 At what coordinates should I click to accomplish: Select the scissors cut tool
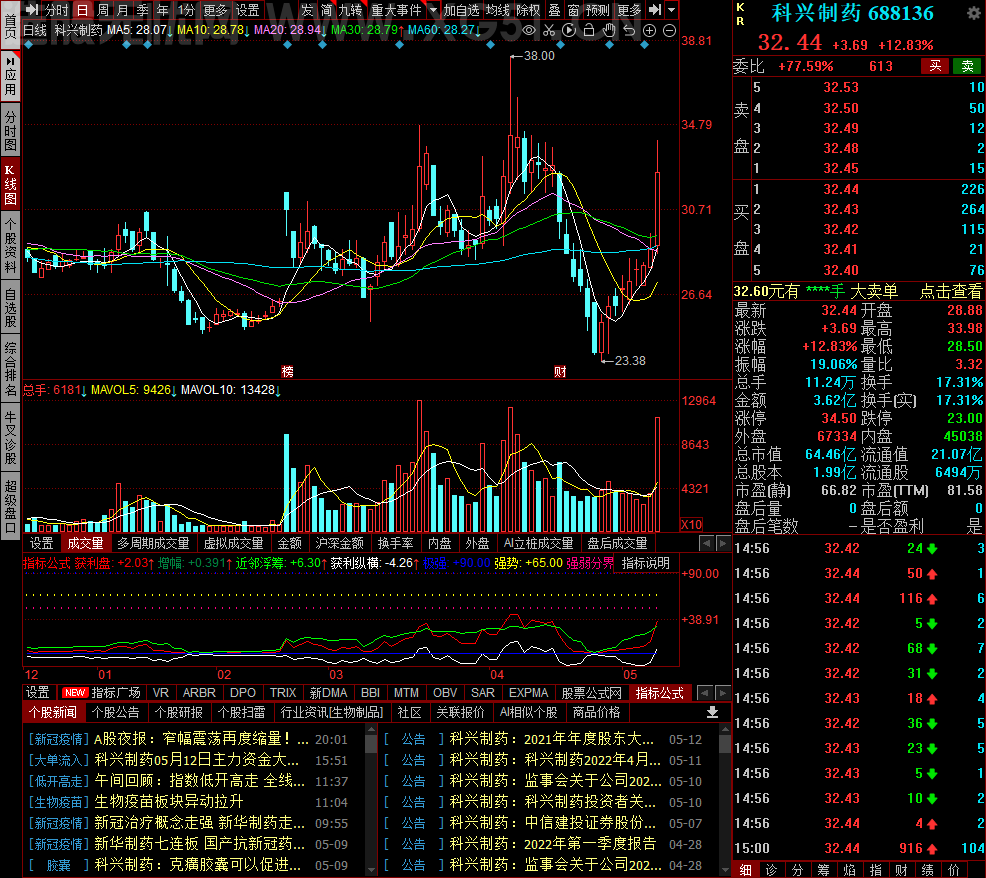(549, 30)
